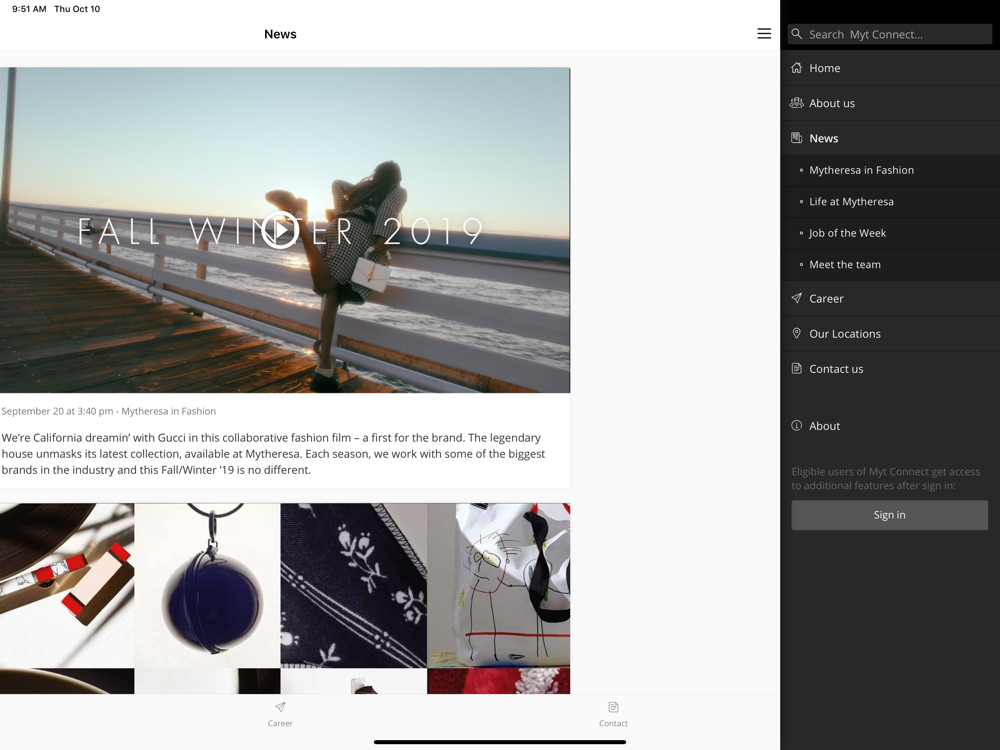Click the About info circle icon
Viewport: 1000px width, 750px height.
[797, 425]
